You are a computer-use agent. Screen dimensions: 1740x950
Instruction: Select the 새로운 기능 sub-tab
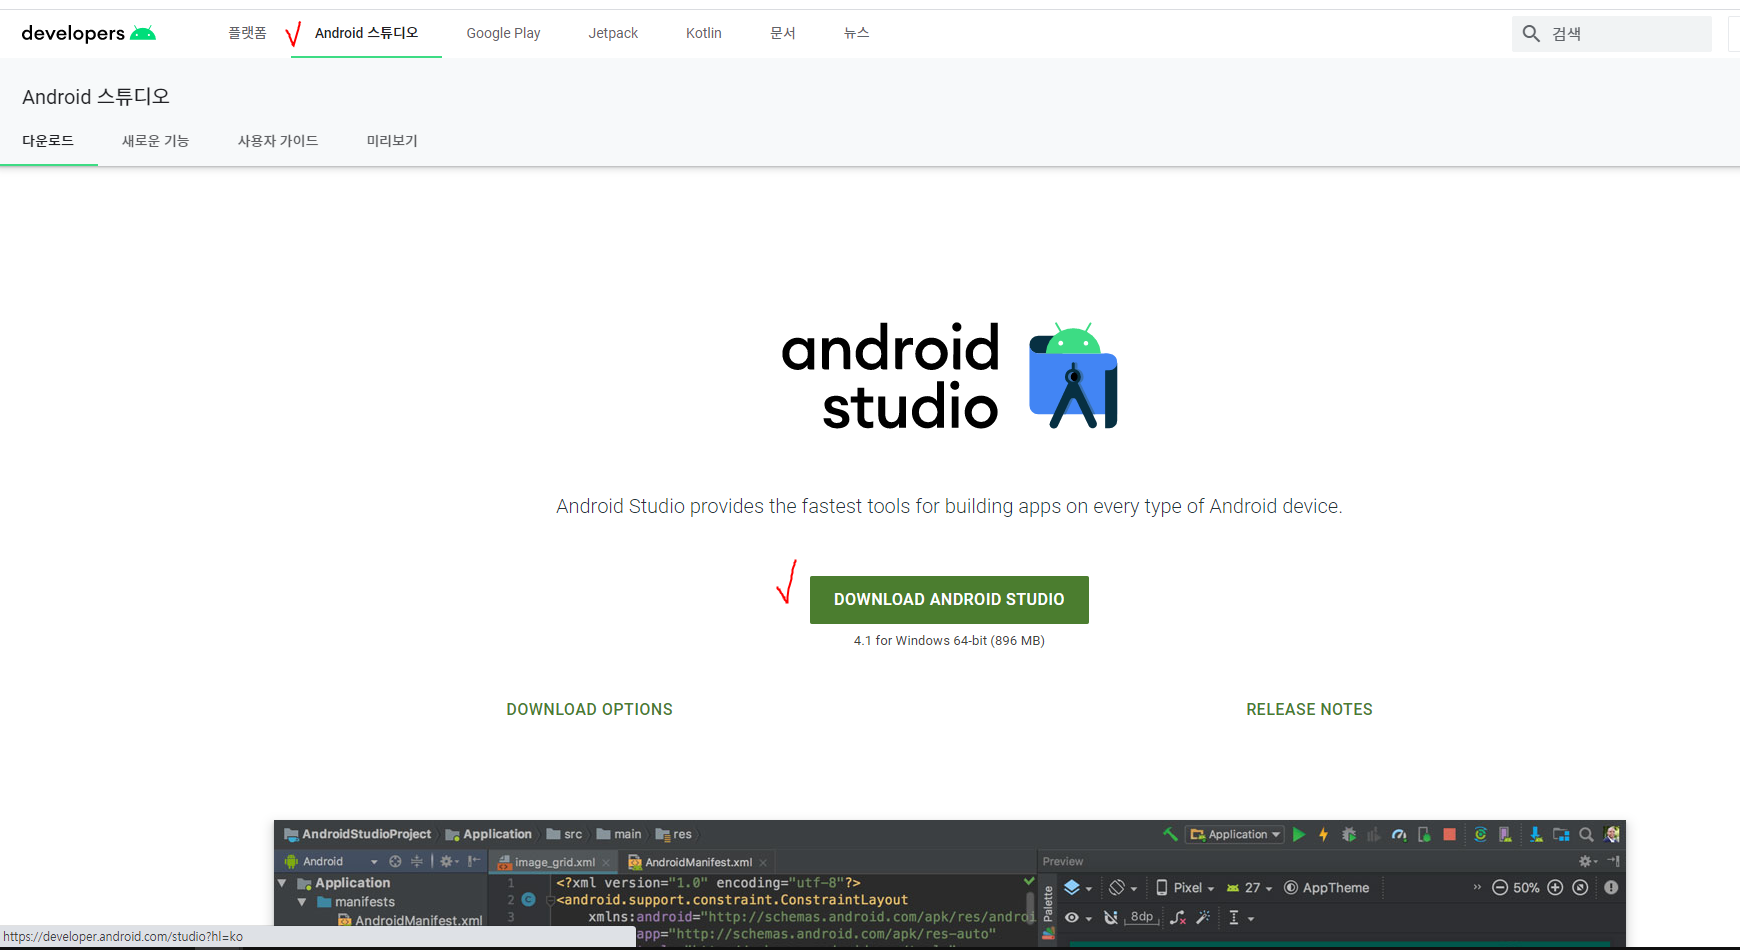tap(155, 141)
